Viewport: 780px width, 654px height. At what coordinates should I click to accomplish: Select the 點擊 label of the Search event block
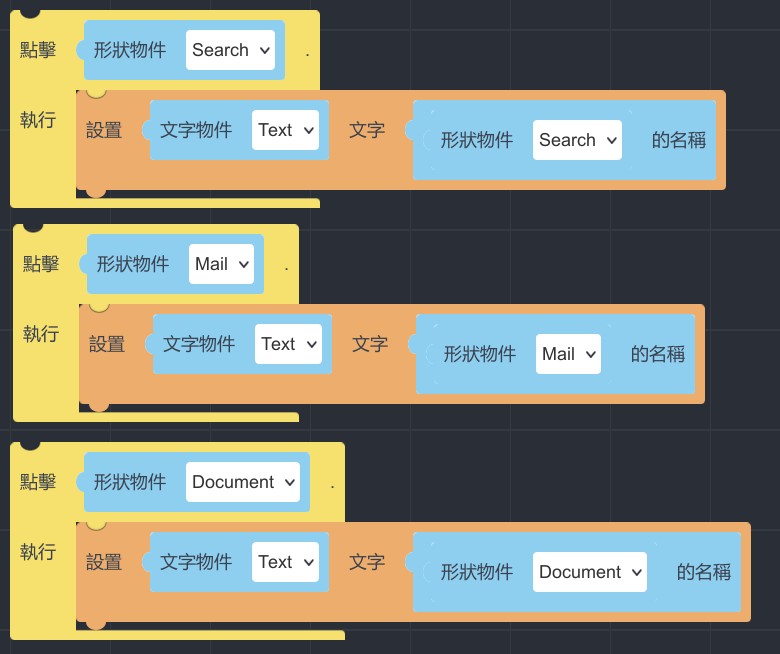coord(38,50)
